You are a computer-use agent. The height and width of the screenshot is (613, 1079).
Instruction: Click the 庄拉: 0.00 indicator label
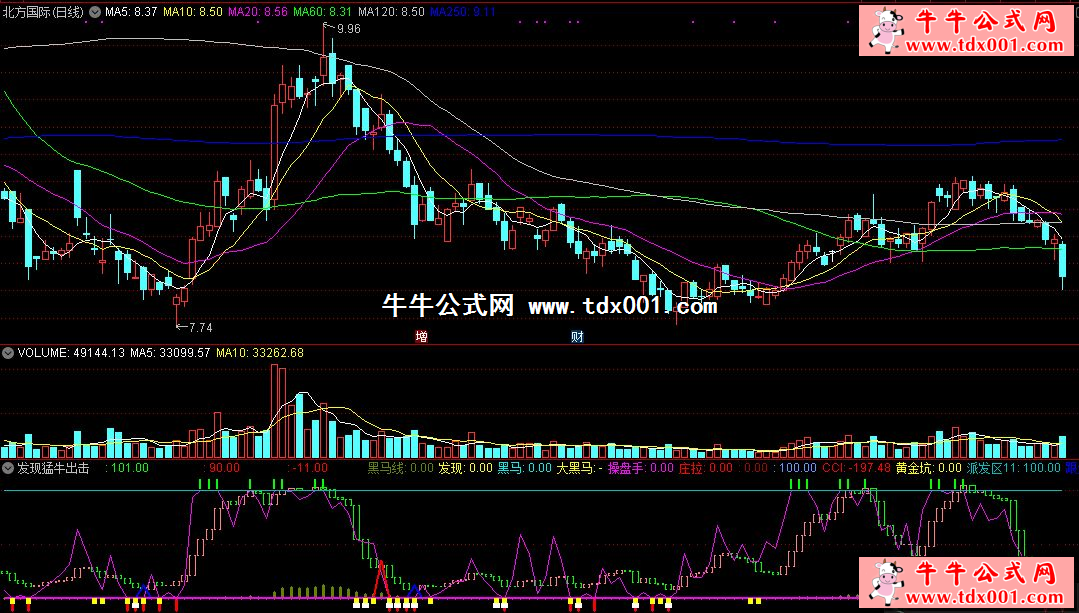point(706,468)
